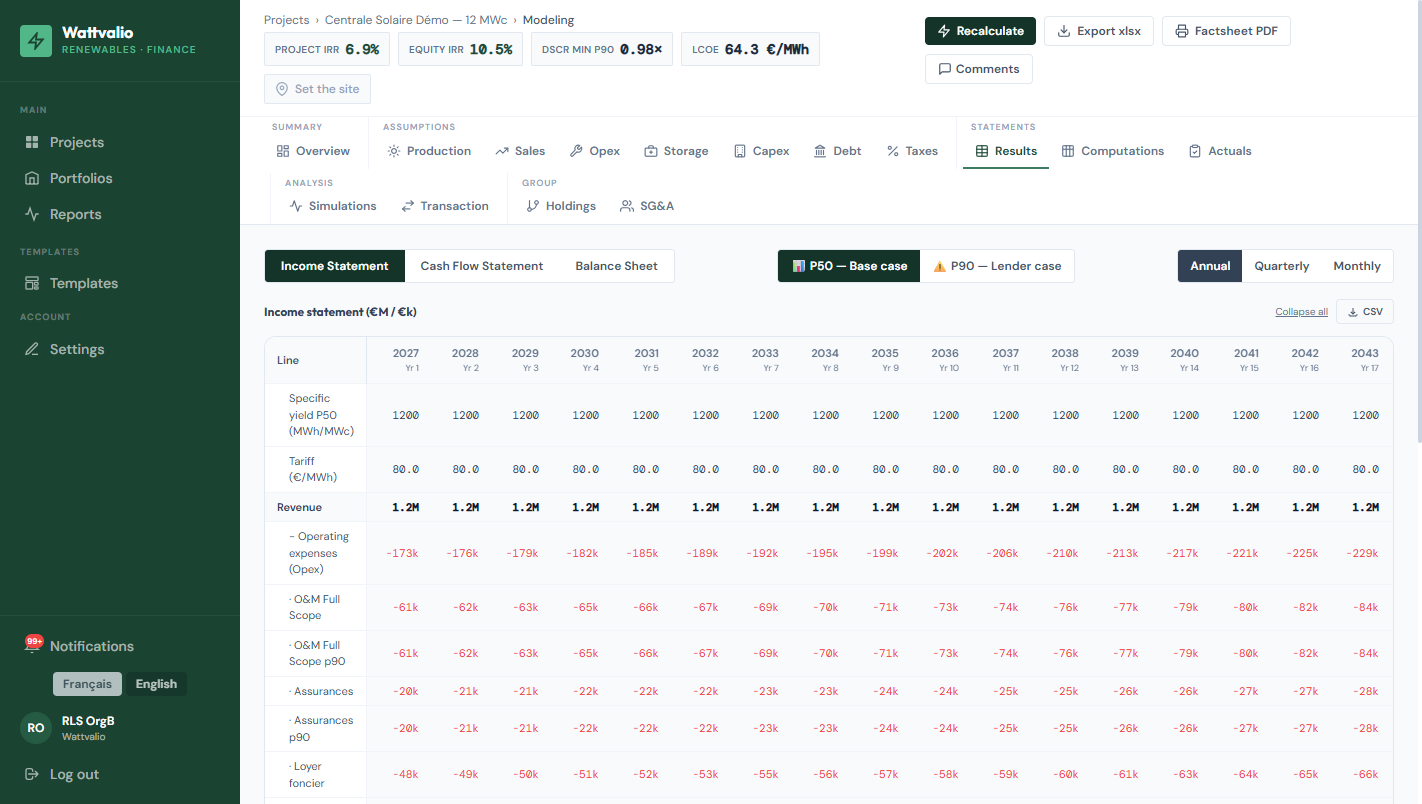Viewport: 1422px width, 804px height.
Task: Go to Projects breadcrumb
Action: click(287, 20)
